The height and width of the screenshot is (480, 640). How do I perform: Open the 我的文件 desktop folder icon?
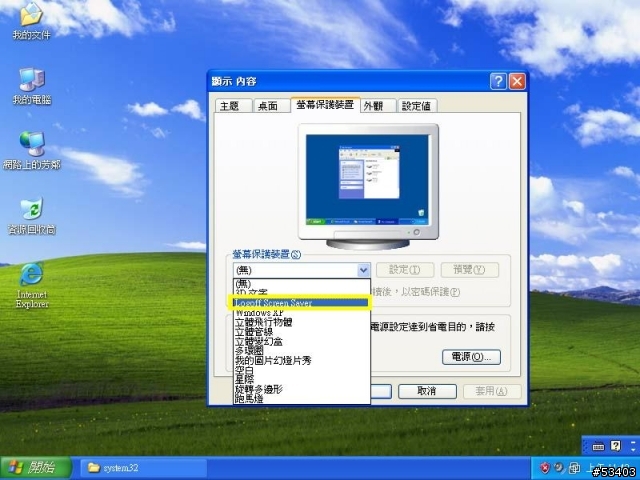point(31,21)
